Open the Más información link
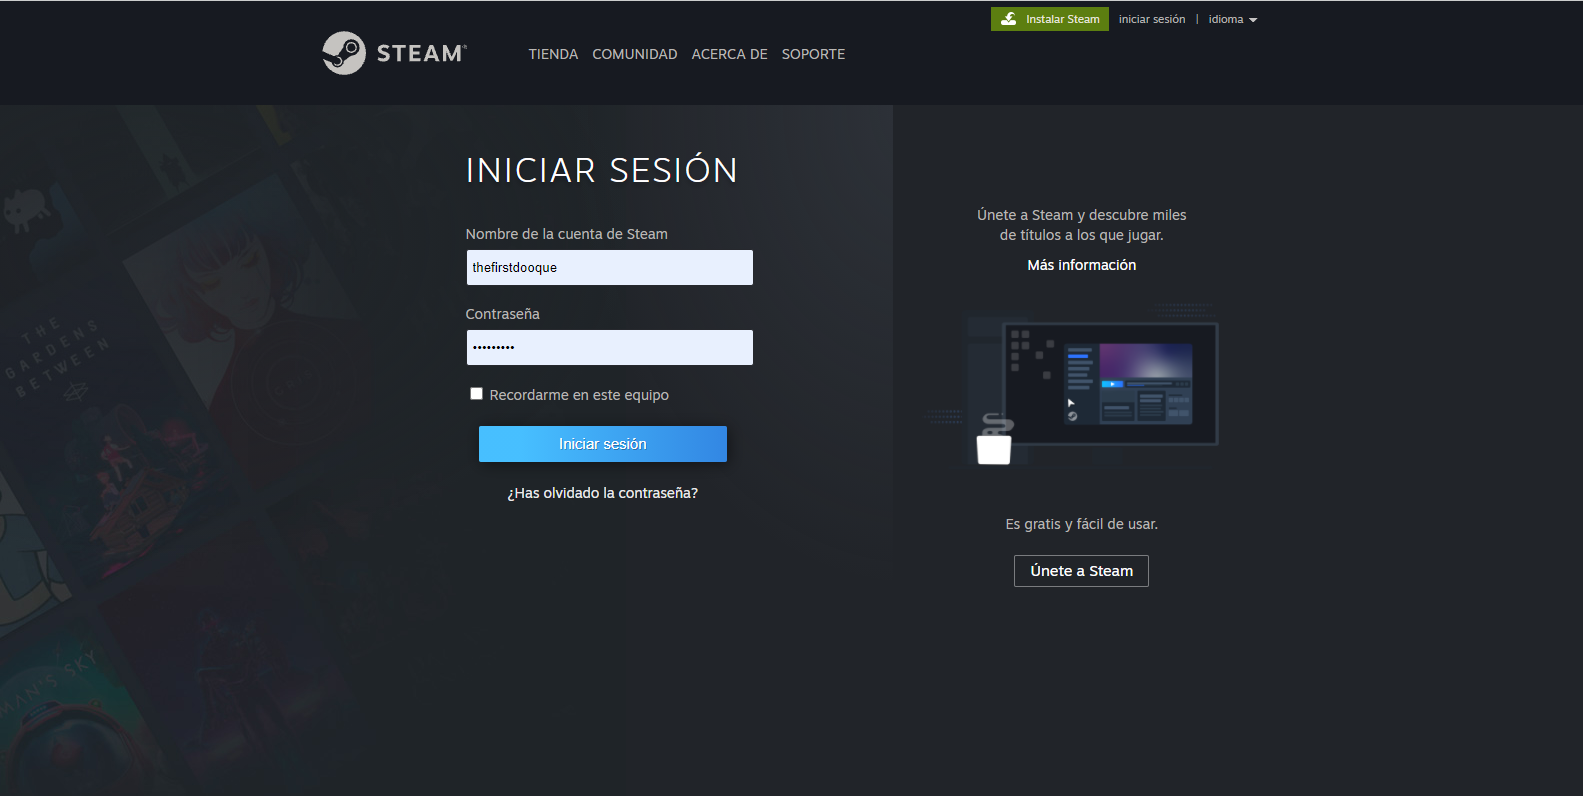This screenshot has width=1583, height=796. (1082, 265)
